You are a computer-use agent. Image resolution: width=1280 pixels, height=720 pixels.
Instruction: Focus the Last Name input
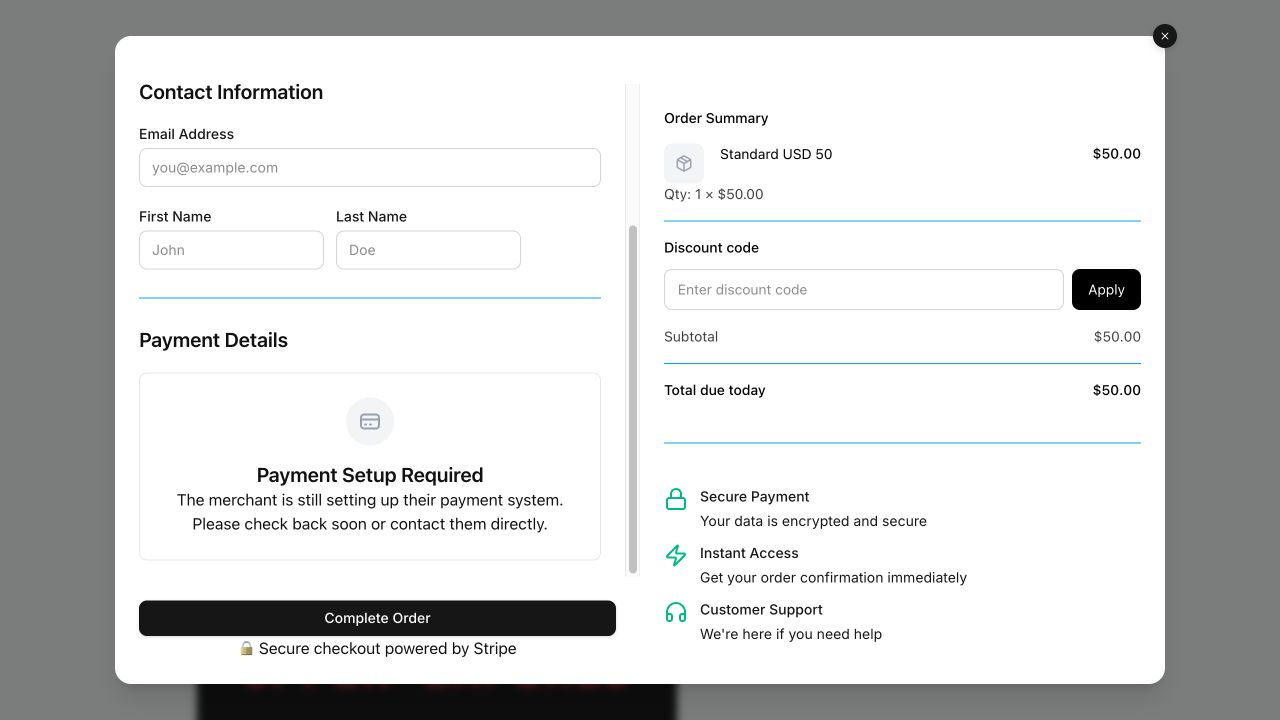428,250
